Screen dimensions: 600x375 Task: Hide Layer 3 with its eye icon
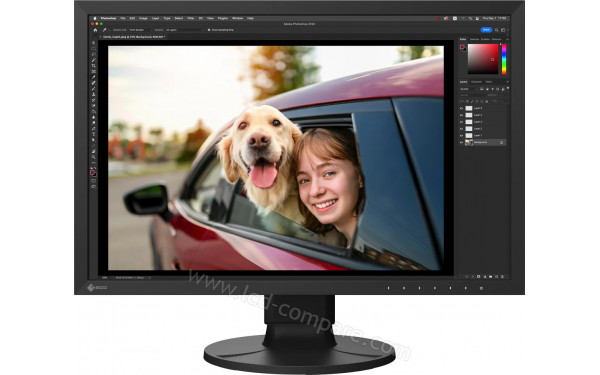pos(461,122)
